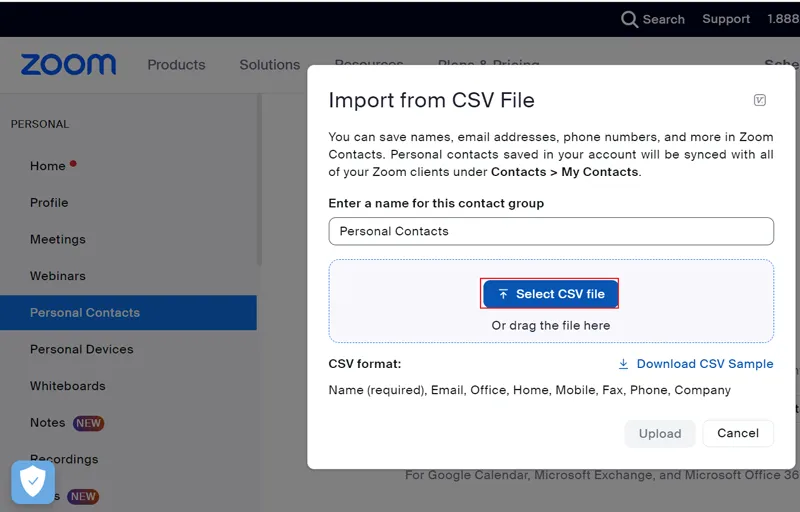Open Recordings in sidebar
The height and width of the screenshot is (512, 800).
pos(64,459)
